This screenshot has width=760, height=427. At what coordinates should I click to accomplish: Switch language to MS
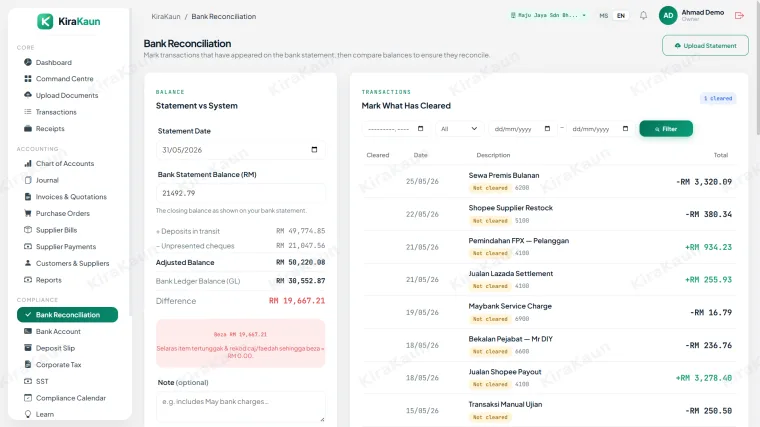(x=603, y=16)
